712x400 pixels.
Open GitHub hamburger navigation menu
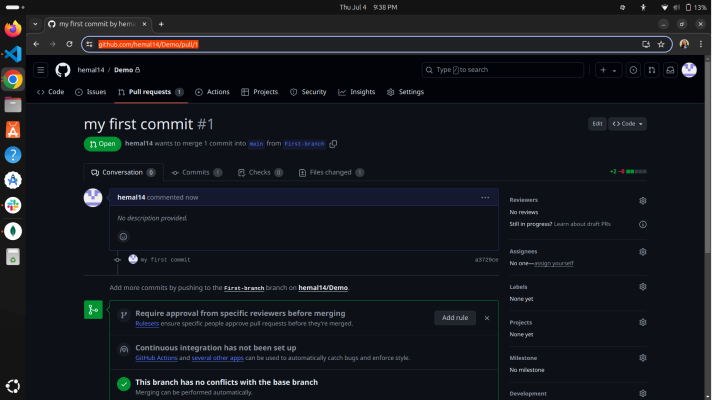coord(40,70)
